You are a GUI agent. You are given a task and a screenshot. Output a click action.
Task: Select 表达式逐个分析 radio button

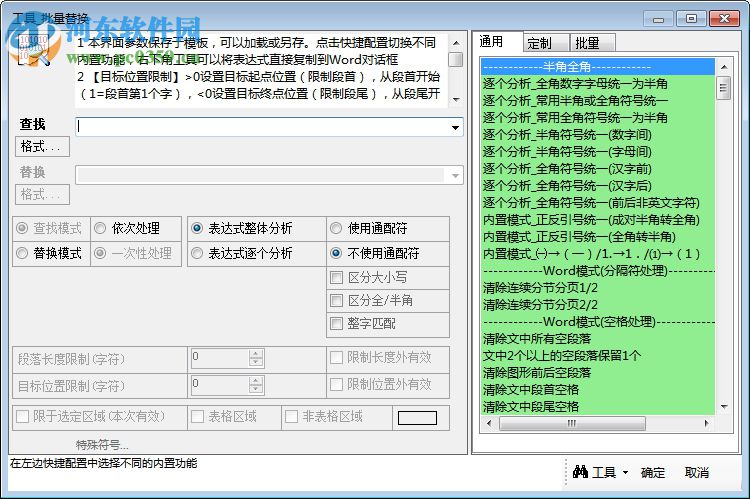[197, 253]
